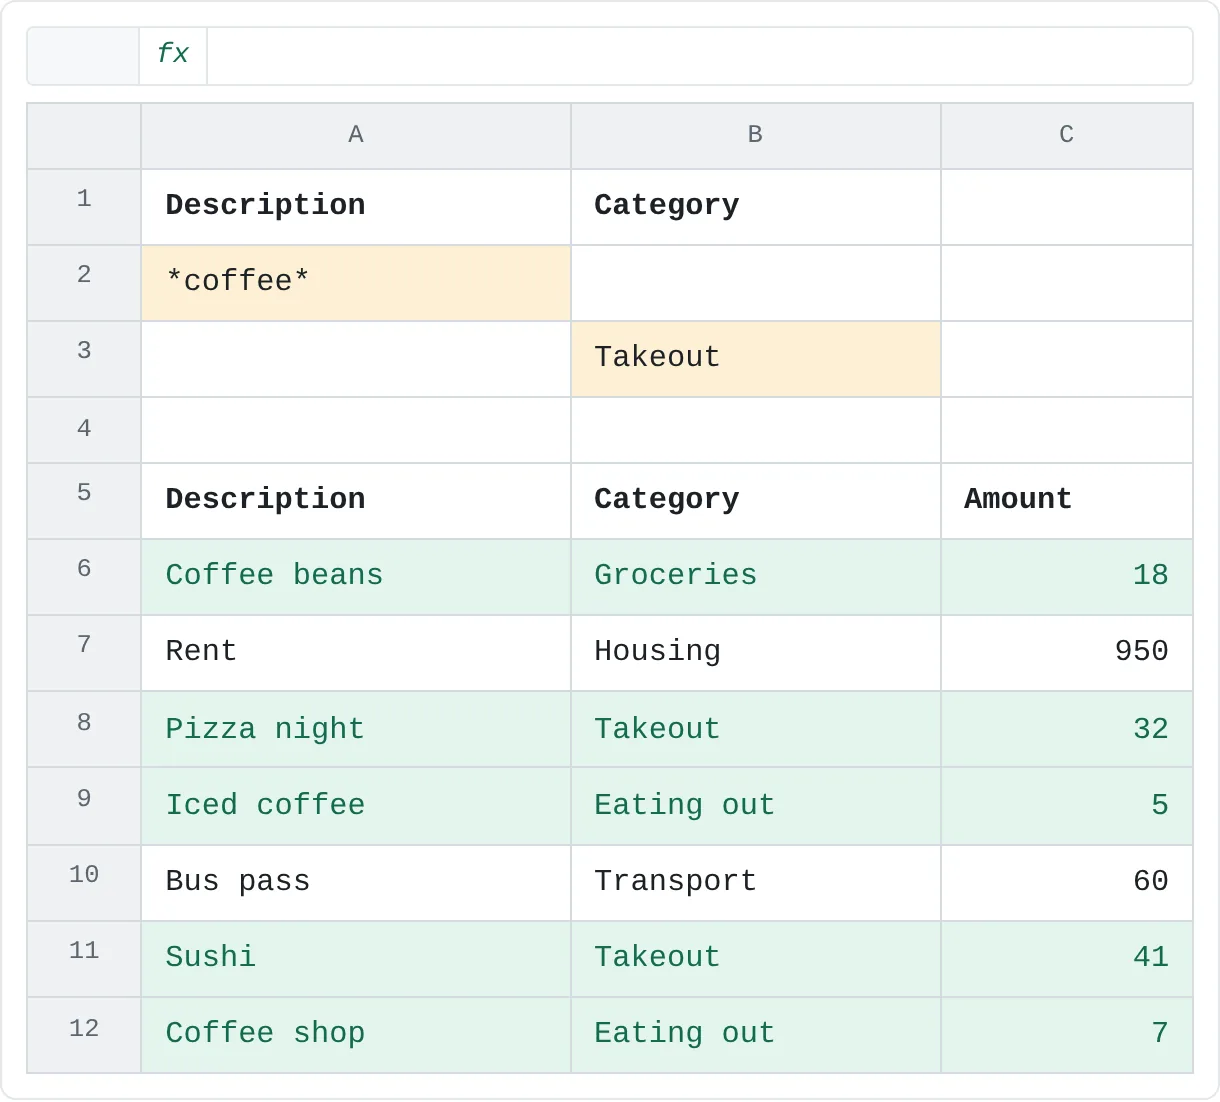Click the Takeout cell in row 8
Image resolution: width=1220 pixels, height=1102 pixels.
[756, 730]
